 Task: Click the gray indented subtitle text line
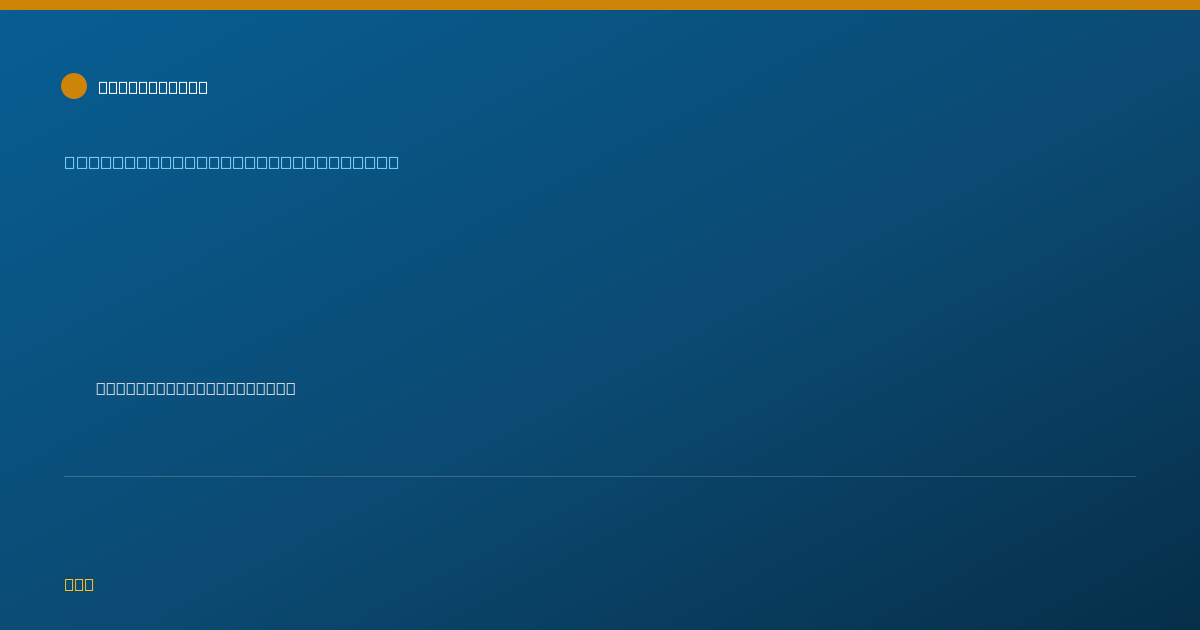pyautogui.click(x=196, y=388)
